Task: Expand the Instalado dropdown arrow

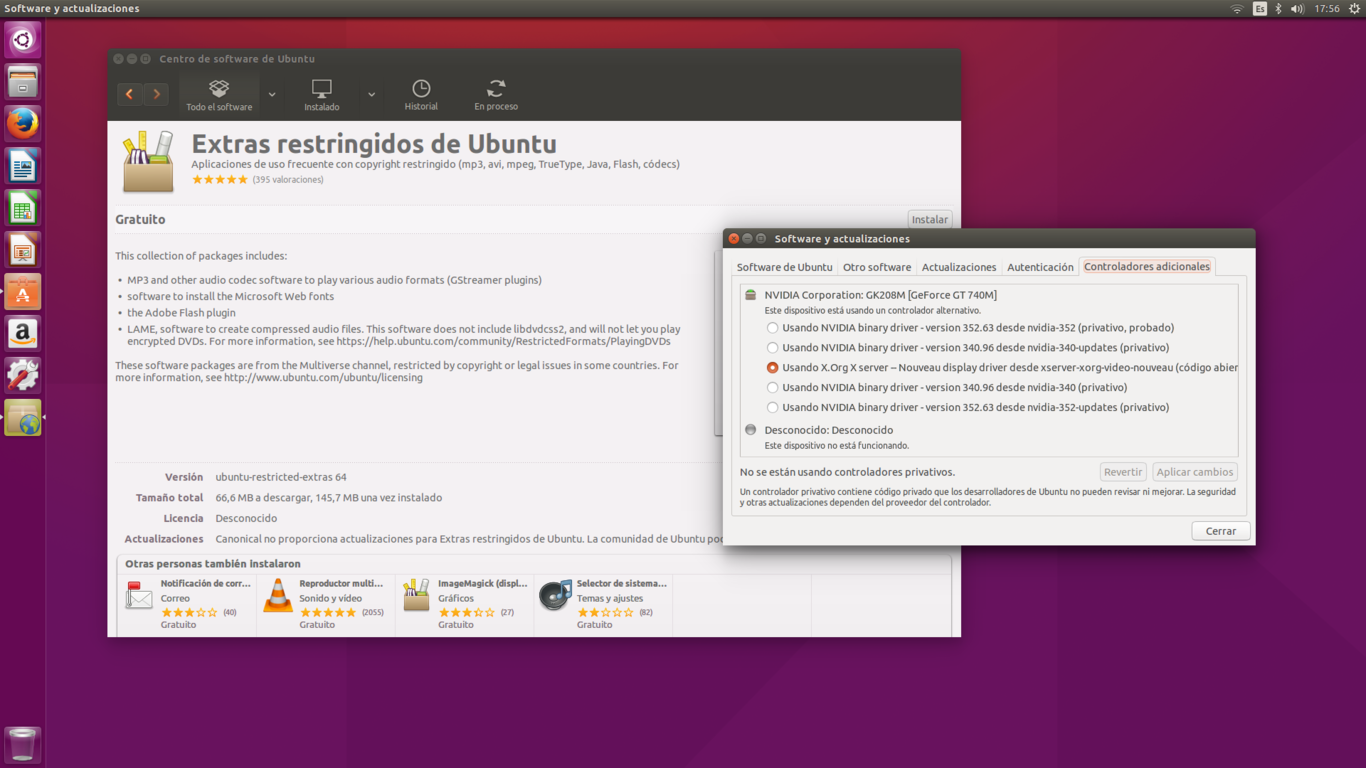Action: 371,95
